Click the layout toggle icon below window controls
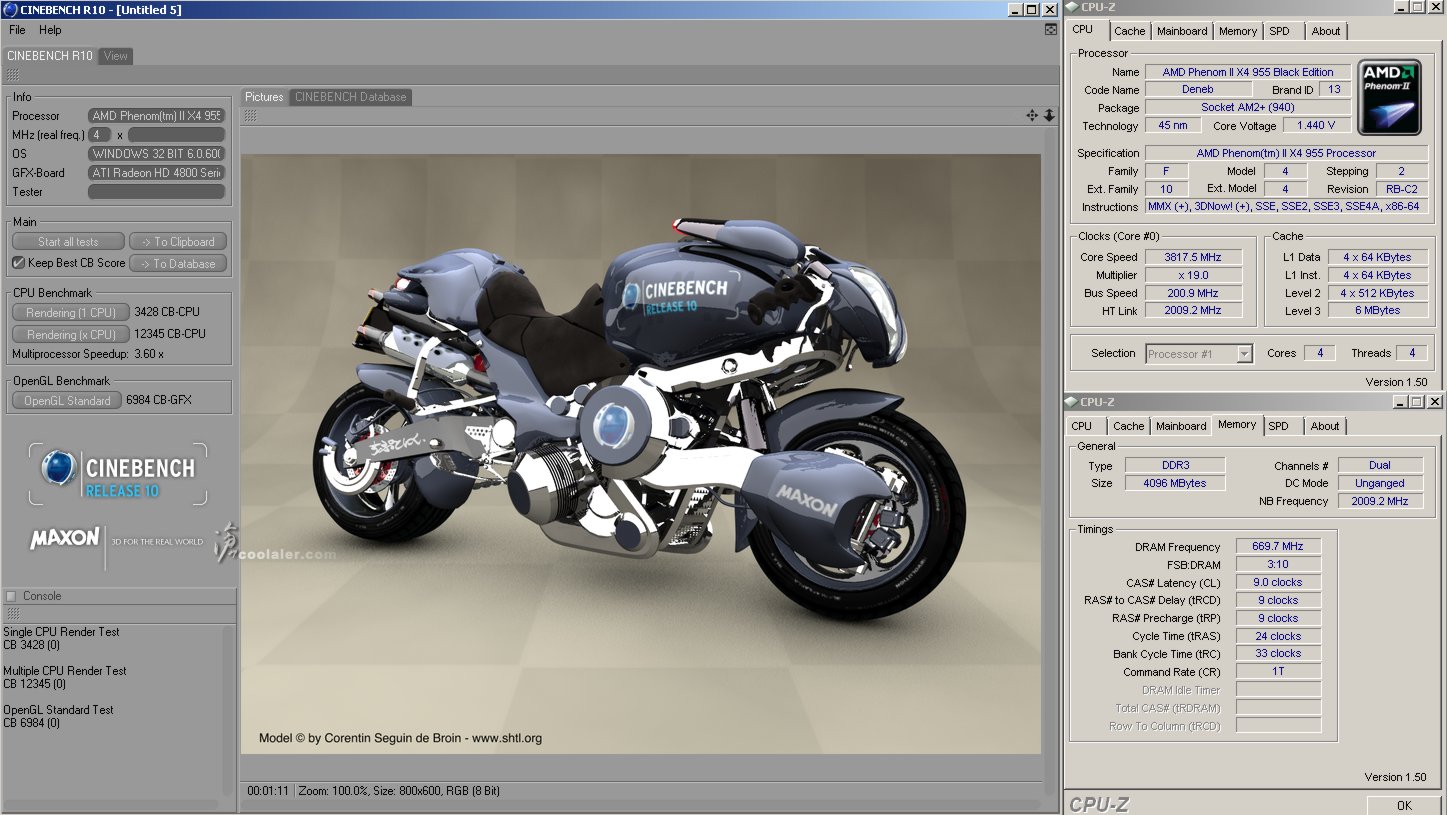The image size is (1447, 815). tap(1051, 30)
